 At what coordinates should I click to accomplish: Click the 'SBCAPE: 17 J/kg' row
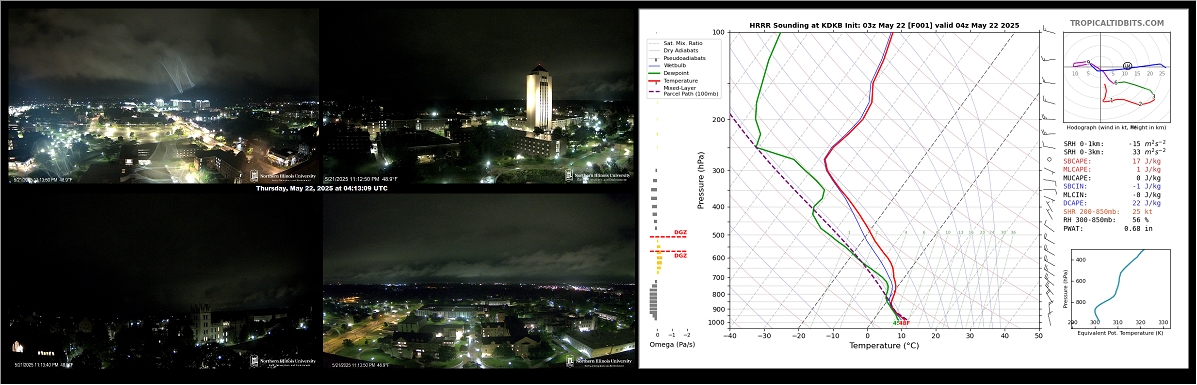click(1112, 162)
